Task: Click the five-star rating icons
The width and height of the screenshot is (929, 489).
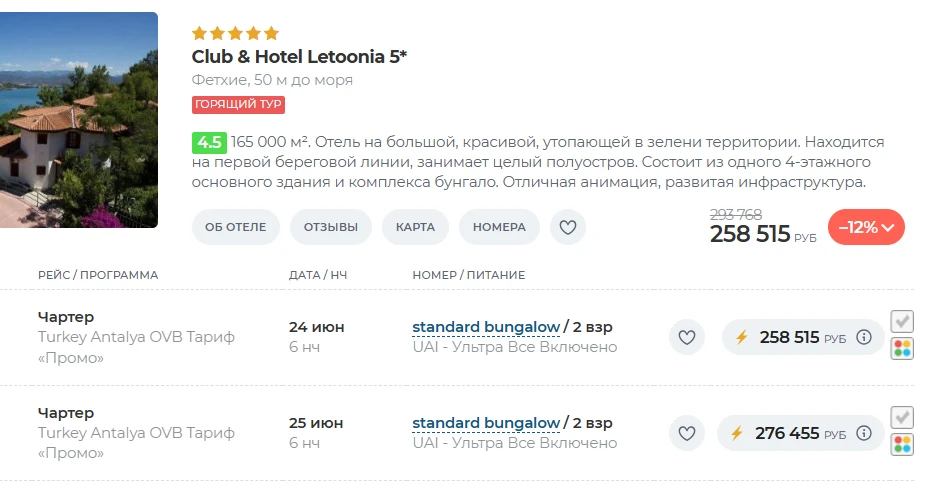Action: [235, 33]
